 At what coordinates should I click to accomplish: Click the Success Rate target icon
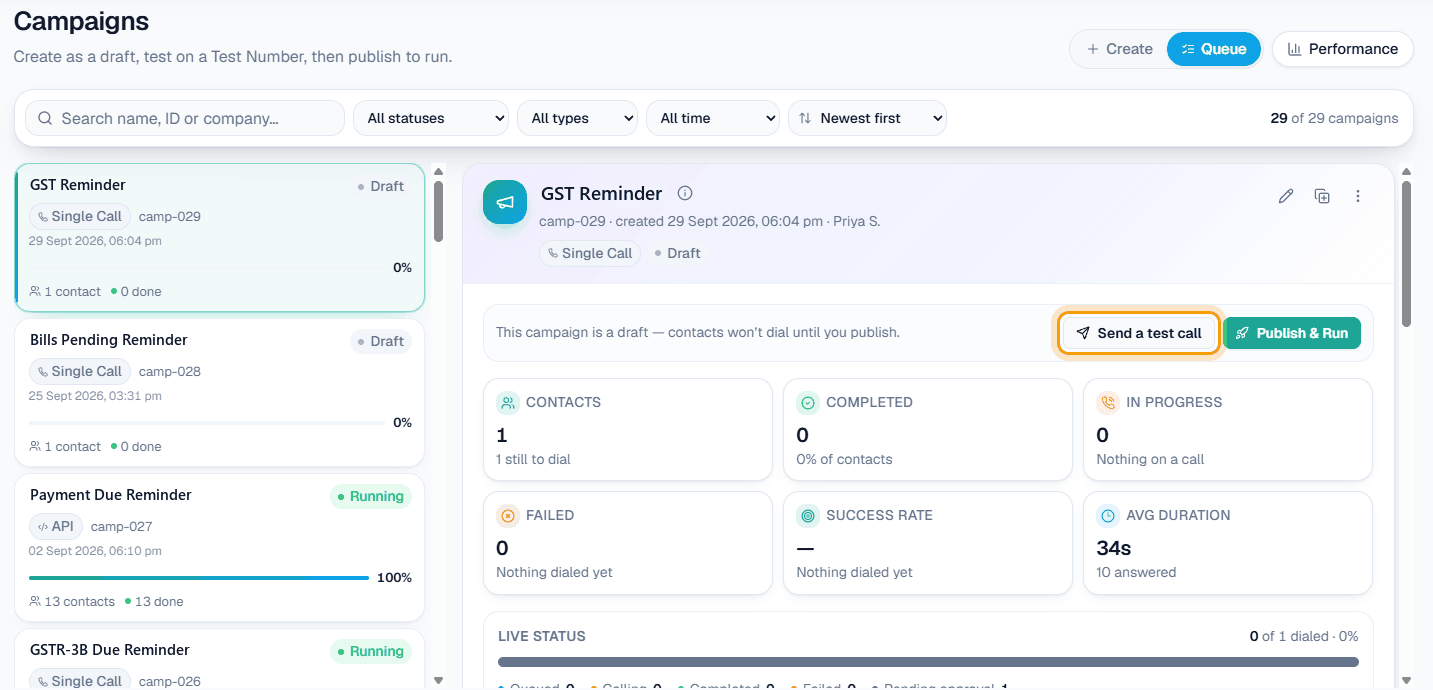[808, 516]
